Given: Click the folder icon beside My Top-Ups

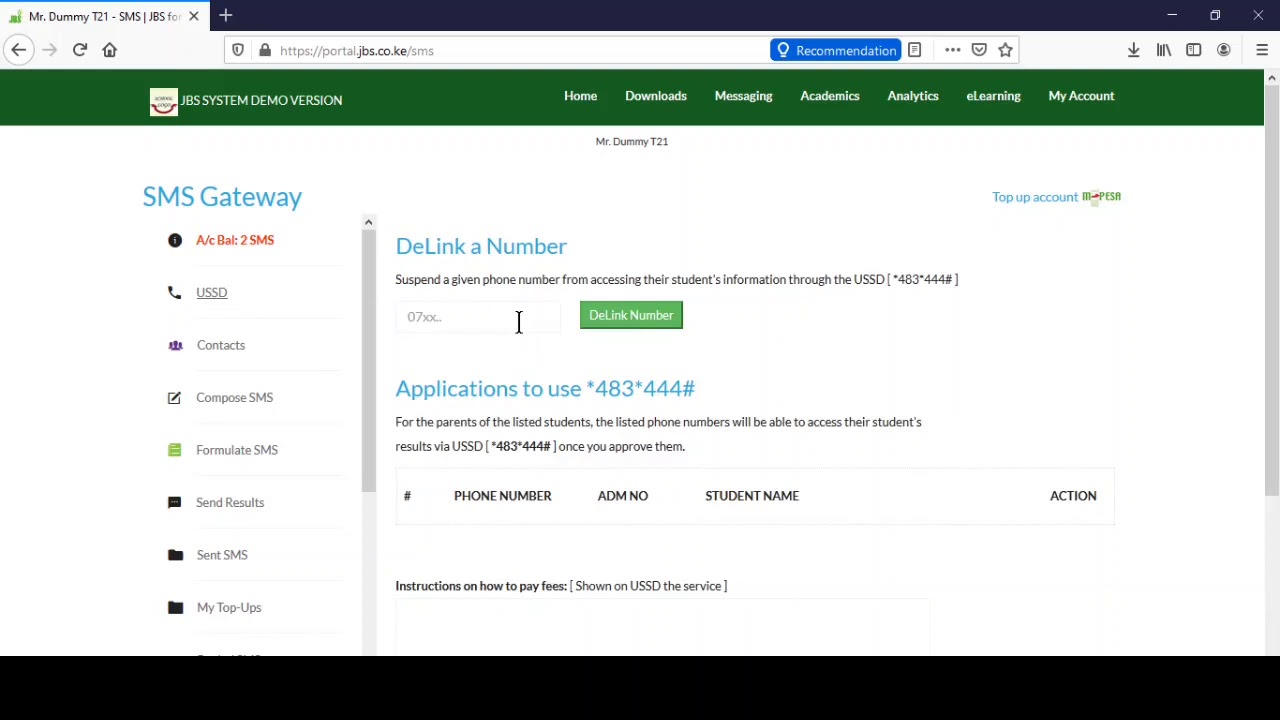Looking at the screenshot, I should (x=175, y=607).
